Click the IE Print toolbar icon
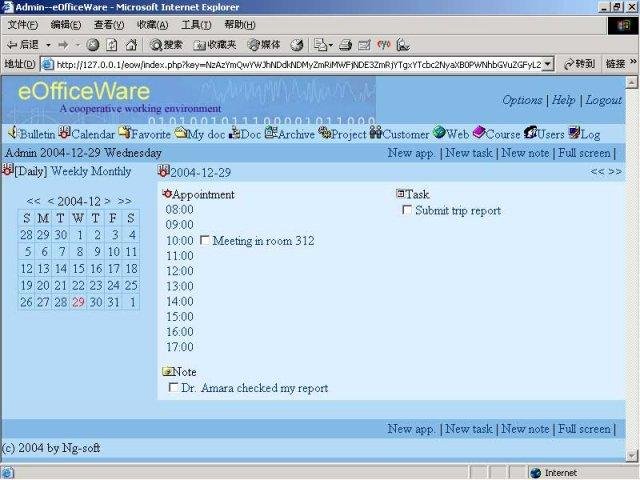The width and height of the screenshot is (640, 480). (x=345, y=45)
